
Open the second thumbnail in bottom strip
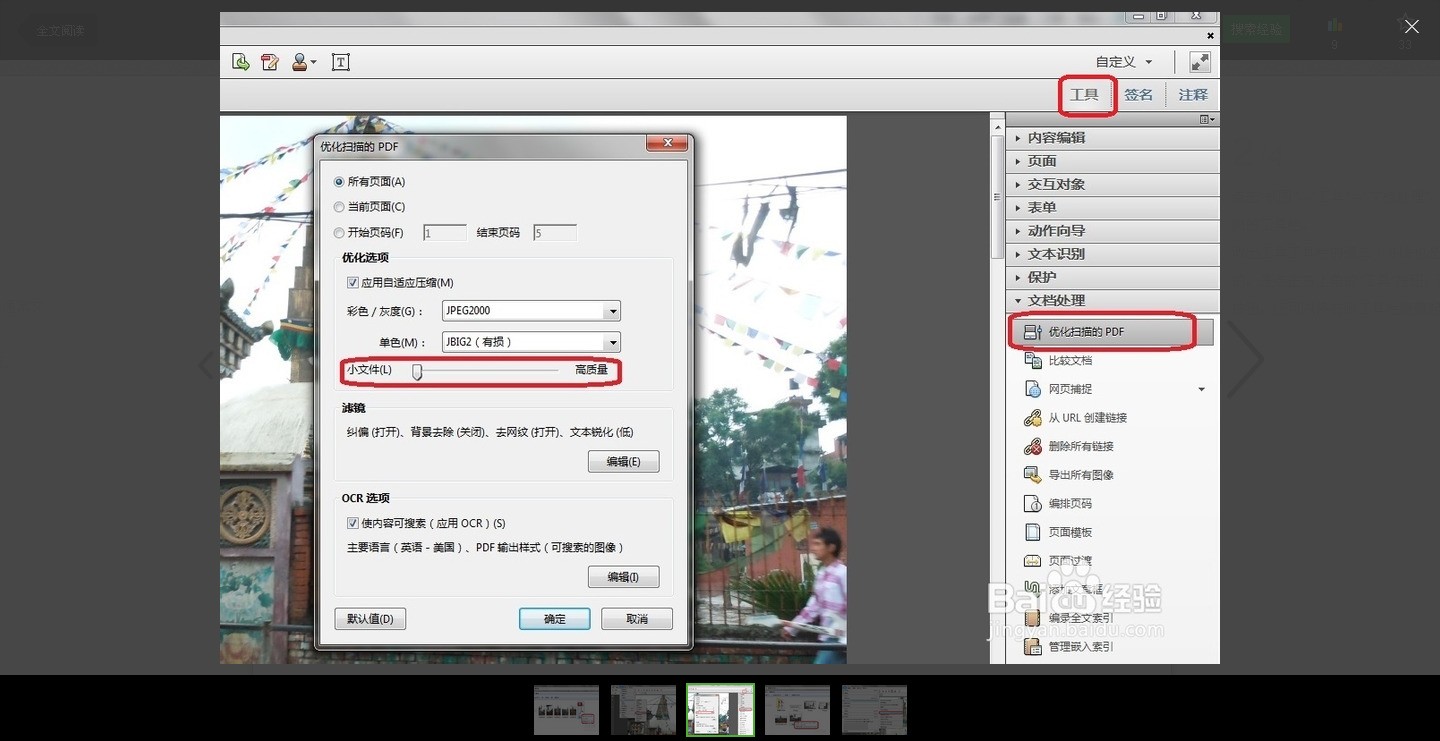(643, 710)
